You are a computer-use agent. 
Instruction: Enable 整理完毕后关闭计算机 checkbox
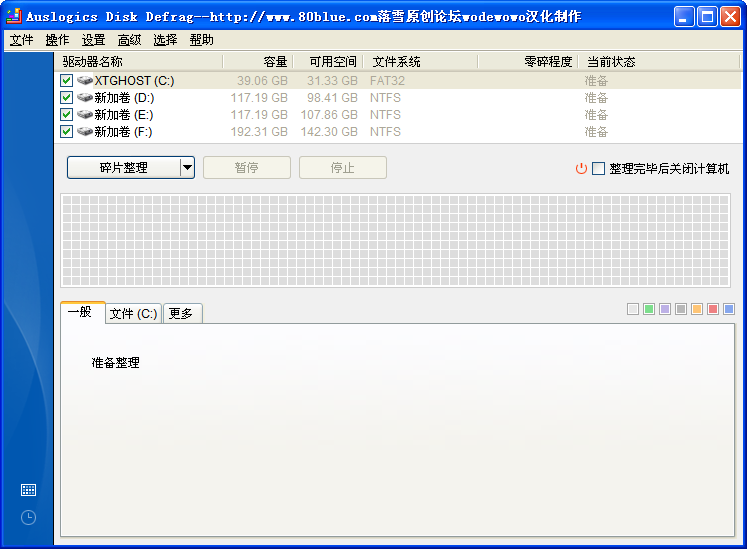tap(598, 168)
